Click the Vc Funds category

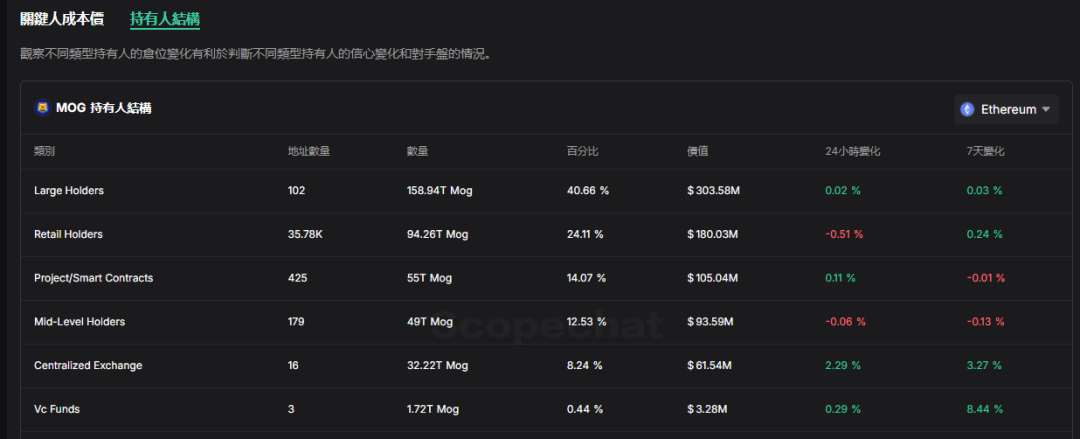[58, 410]
